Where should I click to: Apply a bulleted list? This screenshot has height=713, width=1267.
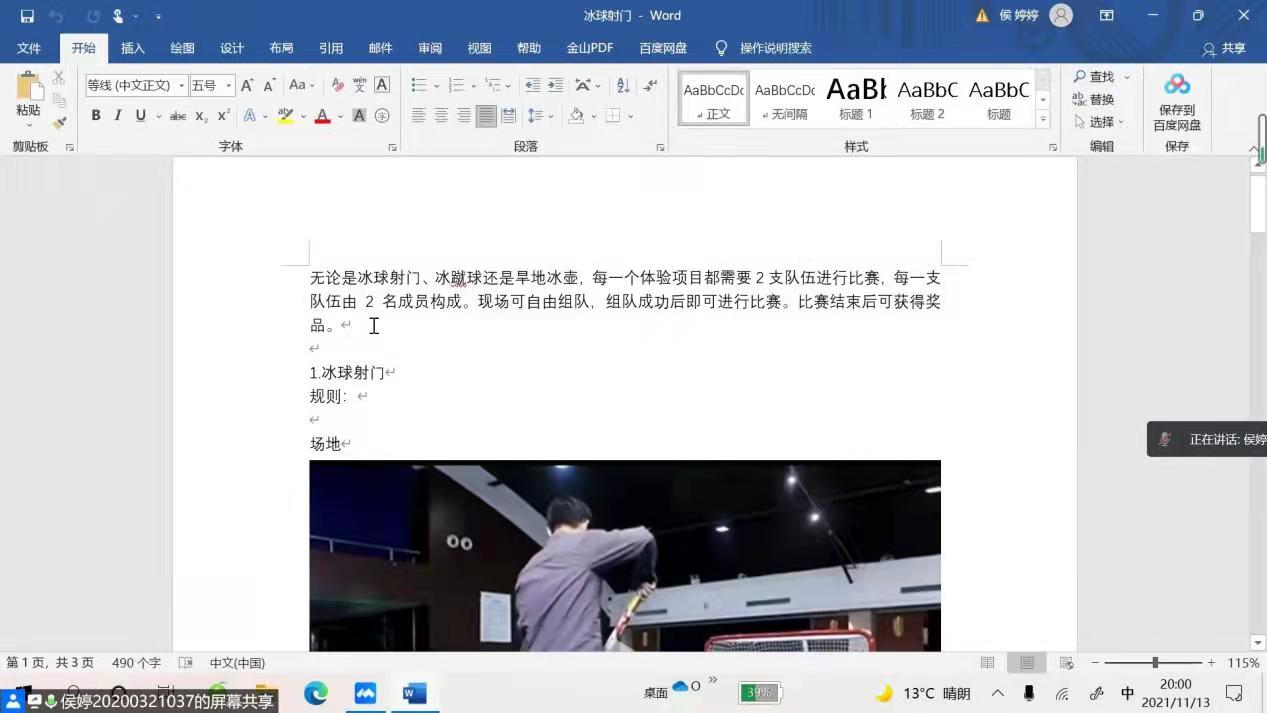click(x=417, y=85)
